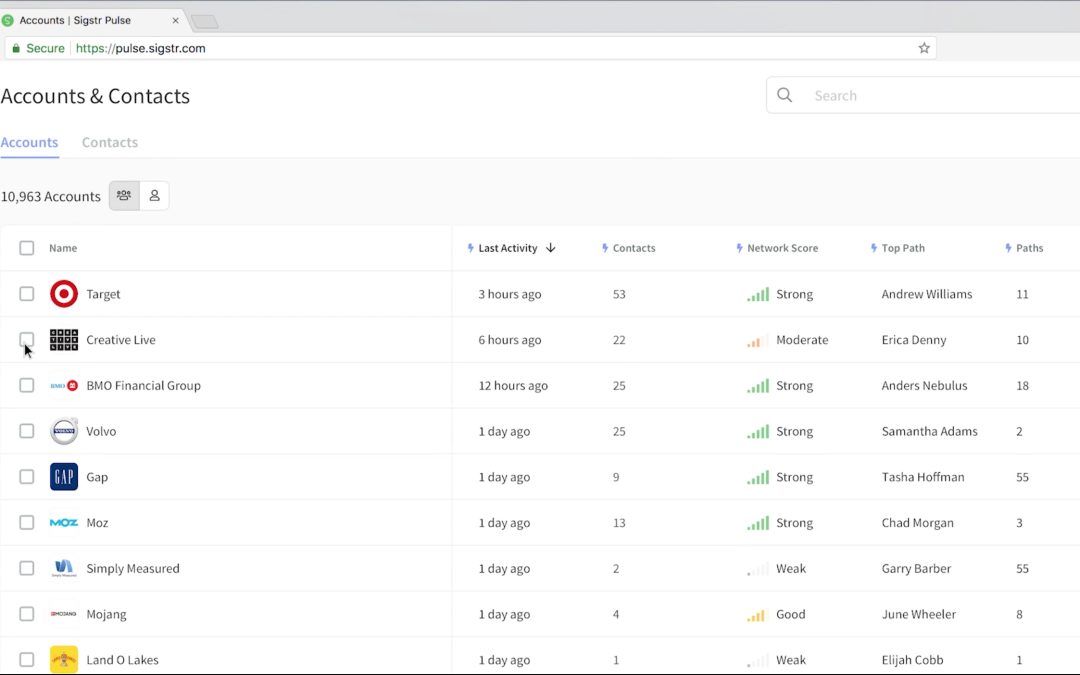Image resolution: width=1080 pixels, height=675 pixels.
Task: Open the Target account name
Action: pos(103,294)
